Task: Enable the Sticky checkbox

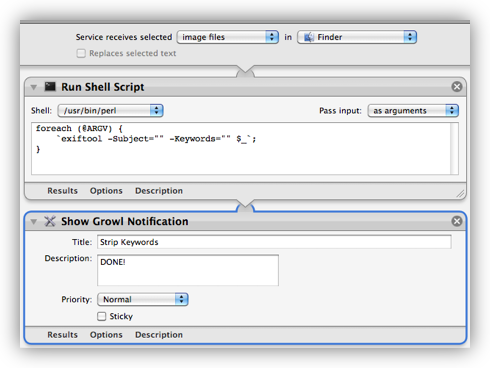Action: point(102,316)
